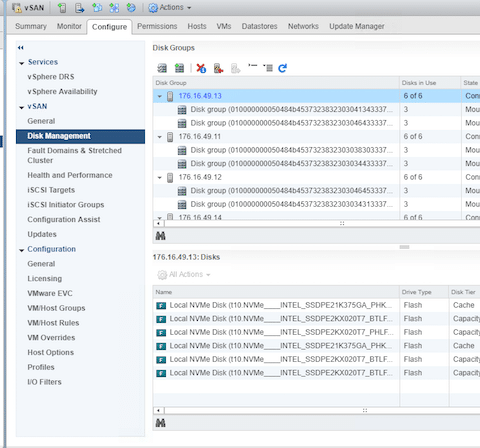Select the INTEL_SSDPE2KX020T7_PHLF disk row
The height and width of the screenshot is (448, 480).
(x=316, y=332)
